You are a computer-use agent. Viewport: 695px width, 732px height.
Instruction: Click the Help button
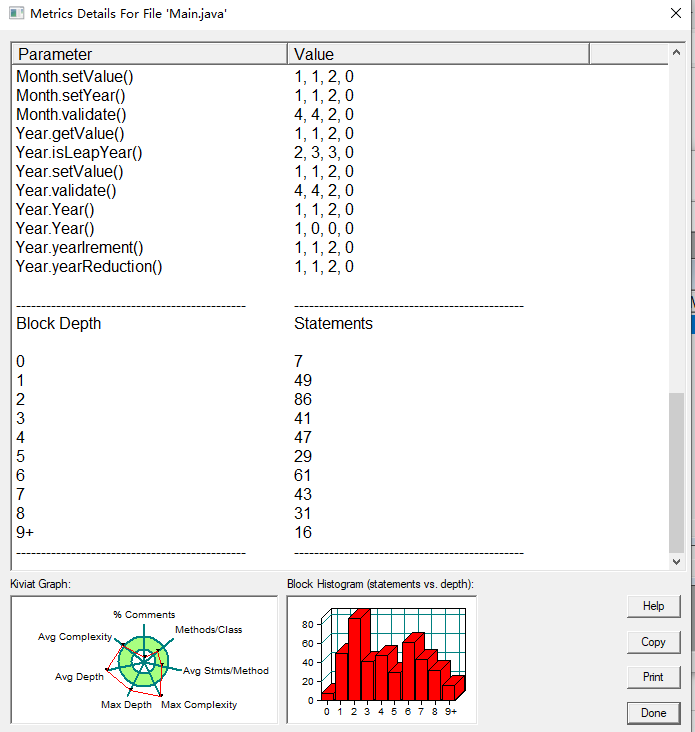pyautogui.click(x=653, y=606)
